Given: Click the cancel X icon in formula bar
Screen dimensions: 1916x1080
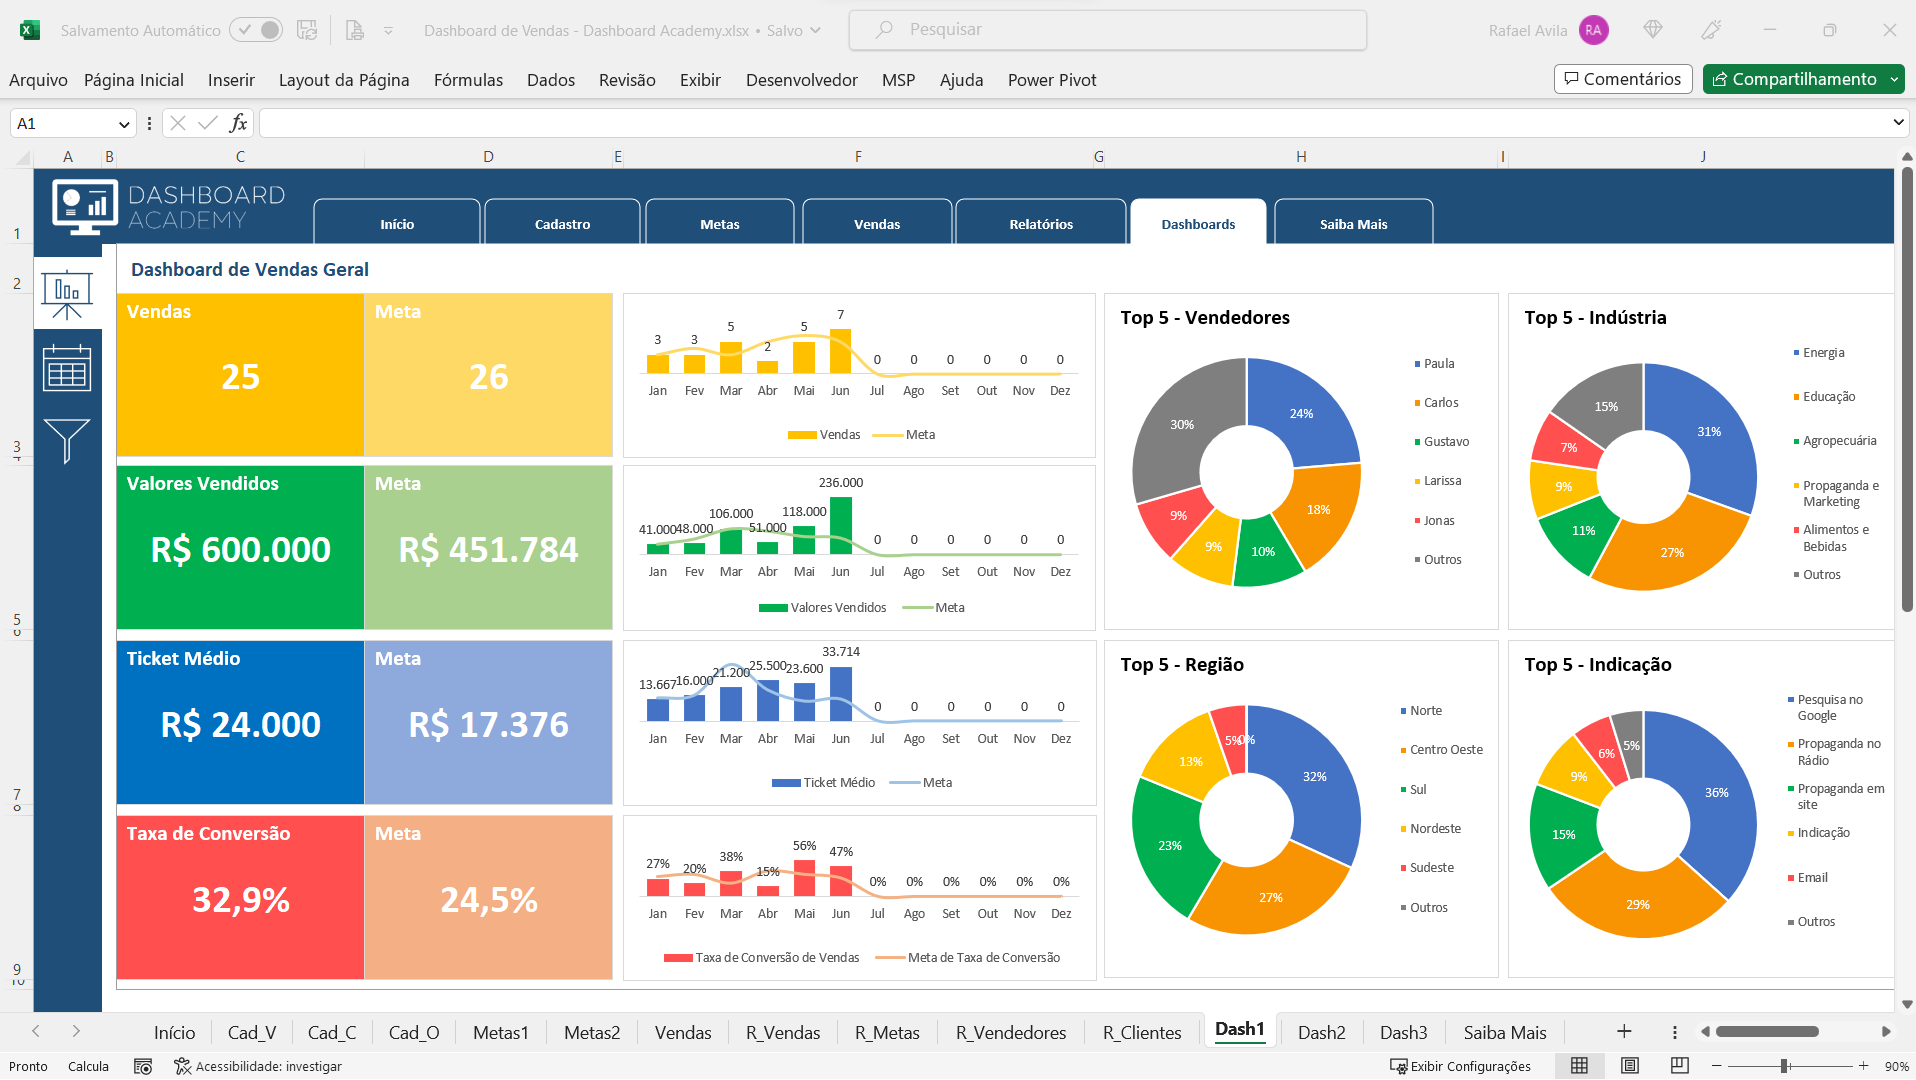Looking at the screenshot, I should pyautogui.click(x=178, y=123).
